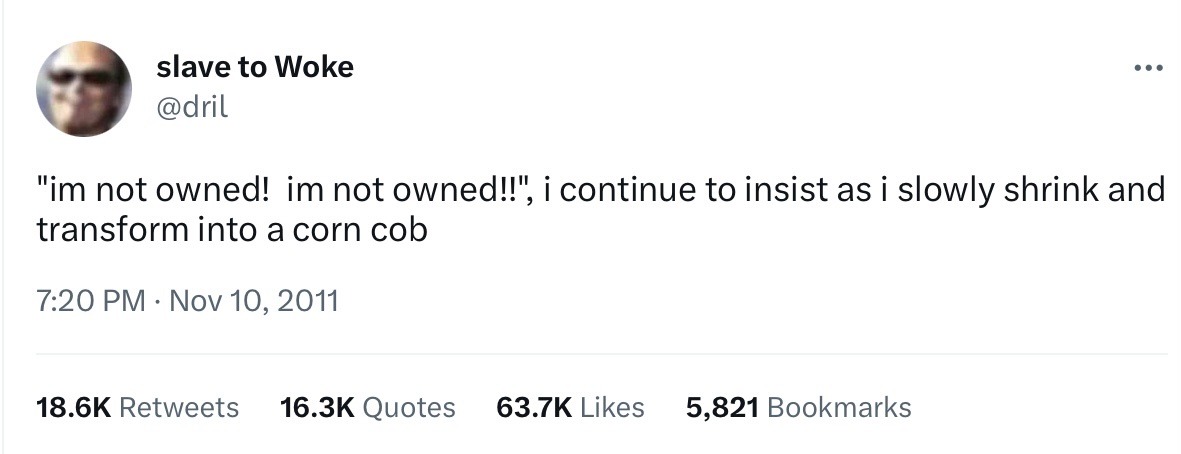The width and height of the screenshot is (1181, 454).
Task: Click the 'Likes' label
Action: click(x=612, y=407)
